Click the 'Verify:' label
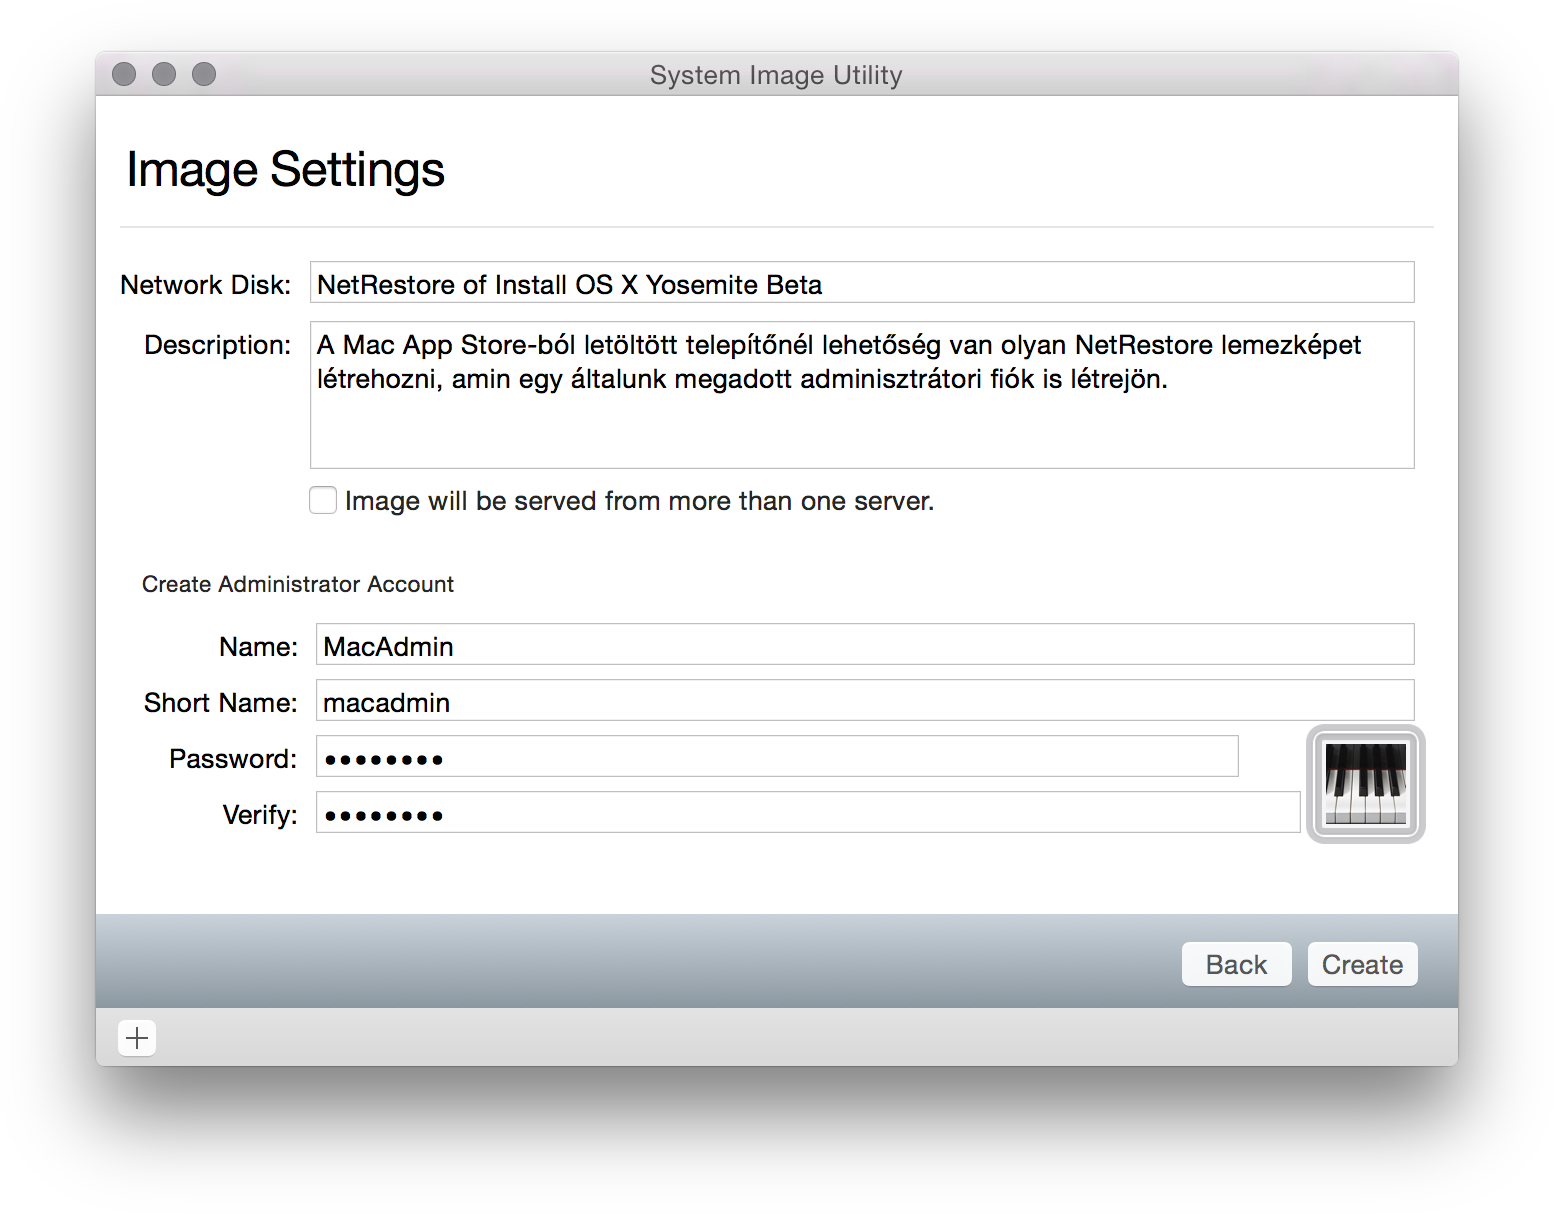This screenshot has height=1214, width=1554. [x=260, y=815]
